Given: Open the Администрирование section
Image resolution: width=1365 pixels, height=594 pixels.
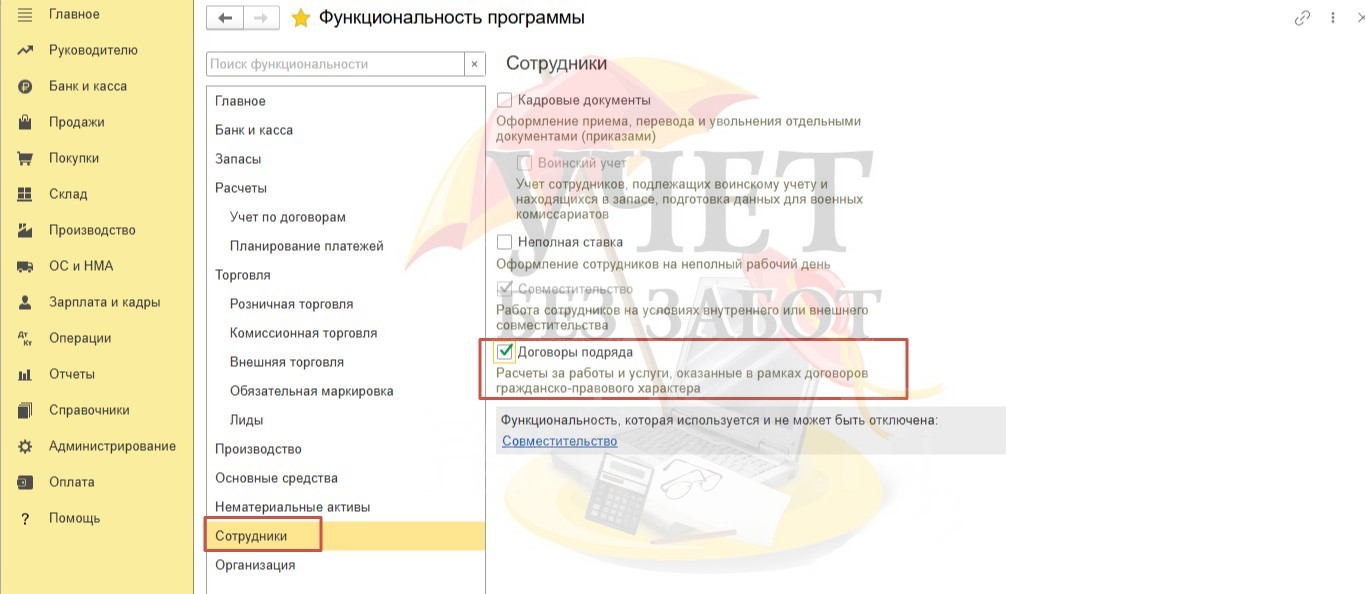Looking at the screenshot, I should [112, 446].
